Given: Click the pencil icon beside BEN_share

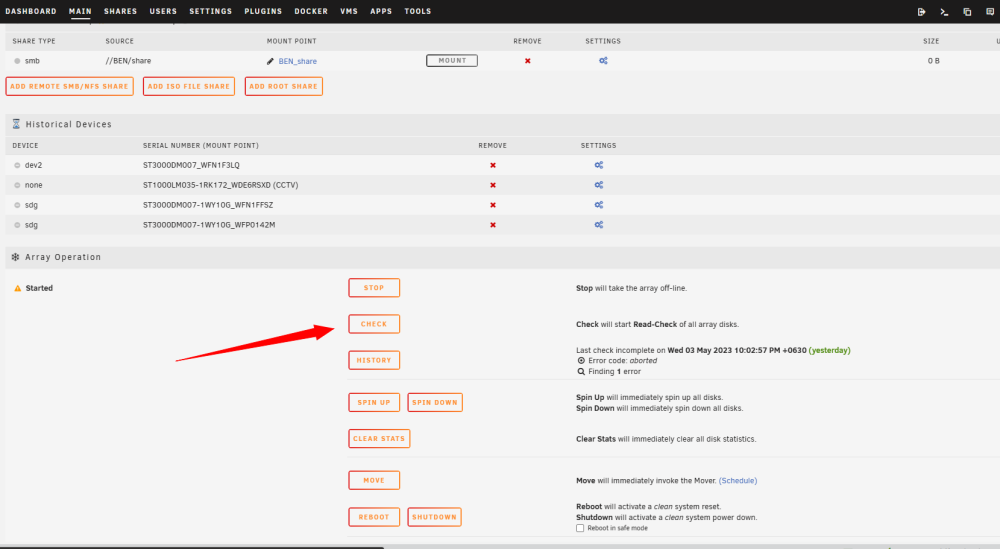Looking at the screenshot, I should (270, 61).
